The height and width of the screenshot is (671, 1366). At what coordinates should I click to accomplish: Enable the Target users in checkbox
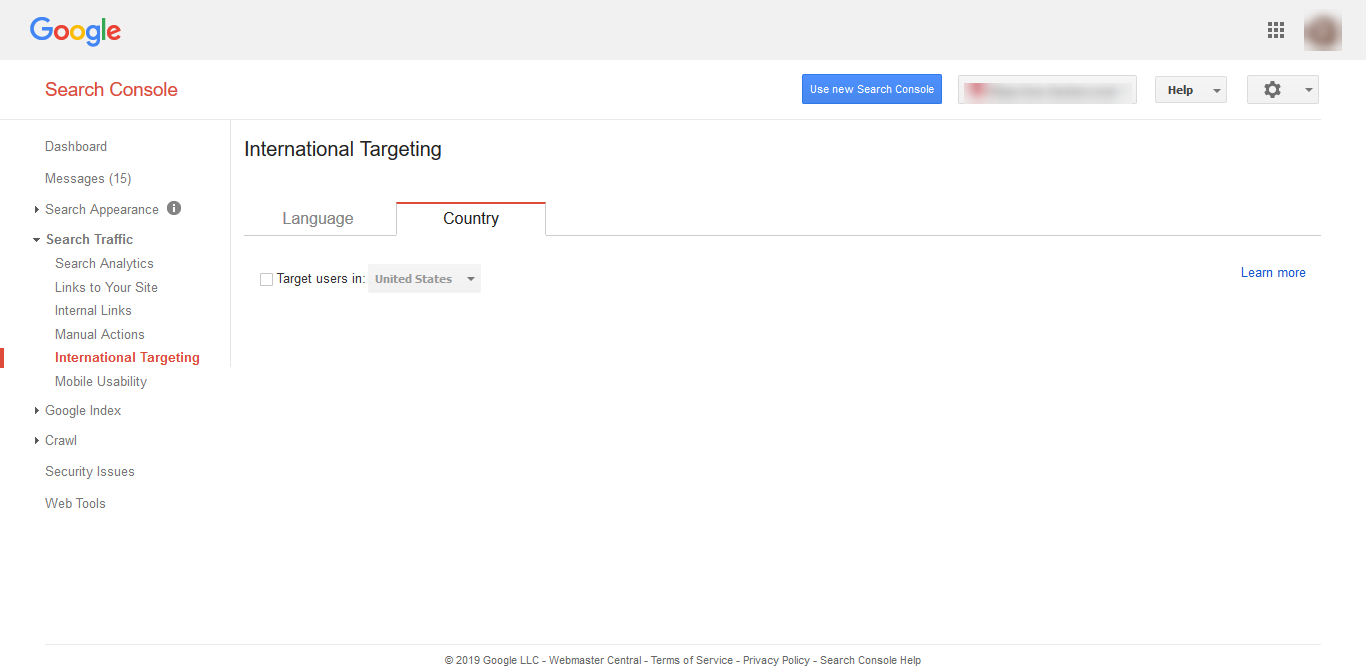266,280
